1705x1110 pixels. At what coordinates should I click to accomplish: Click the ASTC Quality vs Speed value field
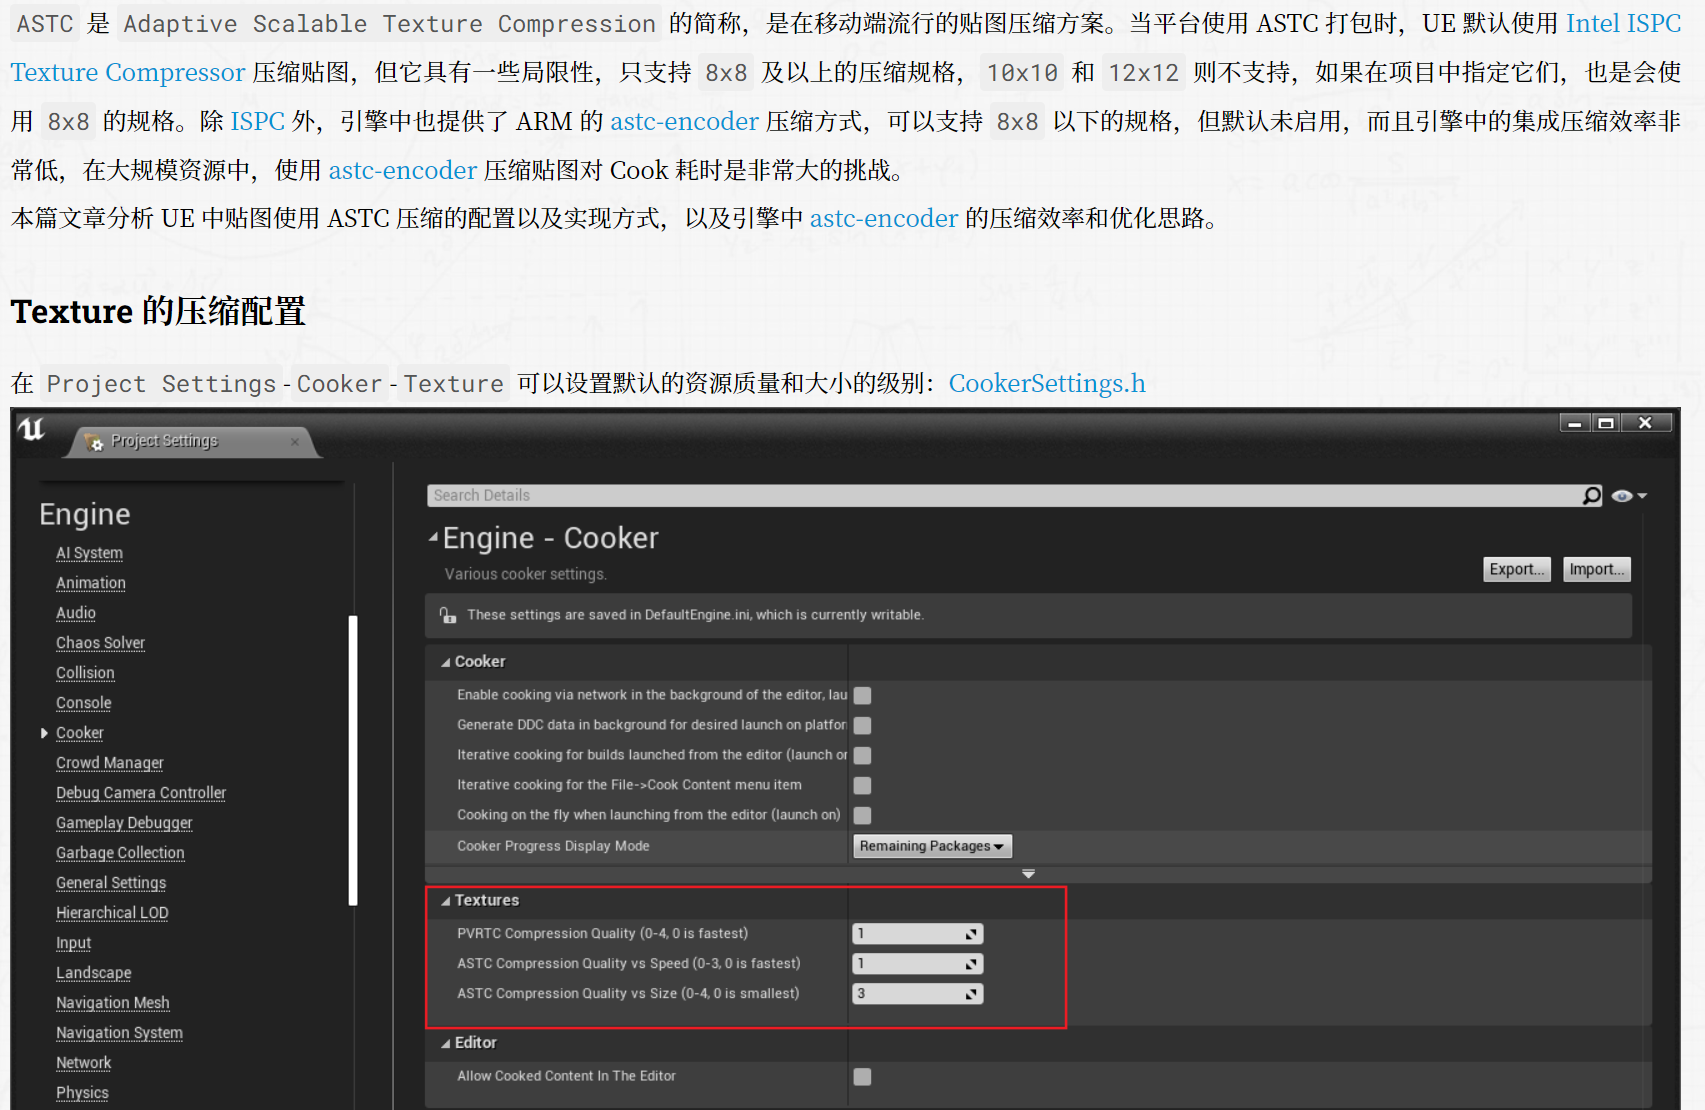pyautogui.click(x=918, y=964)
